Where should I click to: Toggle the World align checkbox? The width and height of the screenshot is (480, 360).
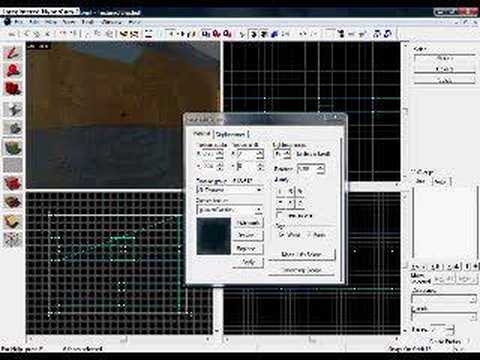tap(281, 235)
